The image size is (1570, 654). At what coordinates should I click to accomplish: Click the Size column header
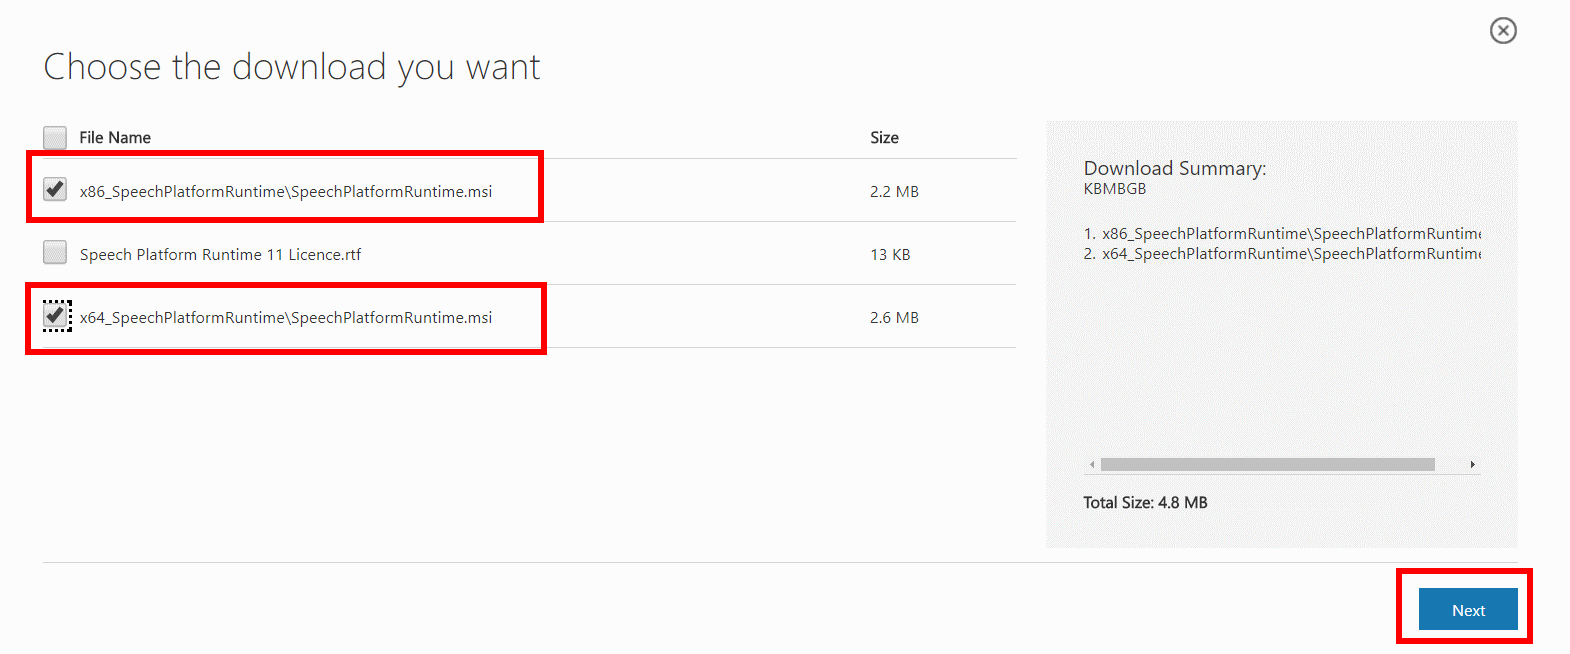pyautogui.click(x=884, y=137)
